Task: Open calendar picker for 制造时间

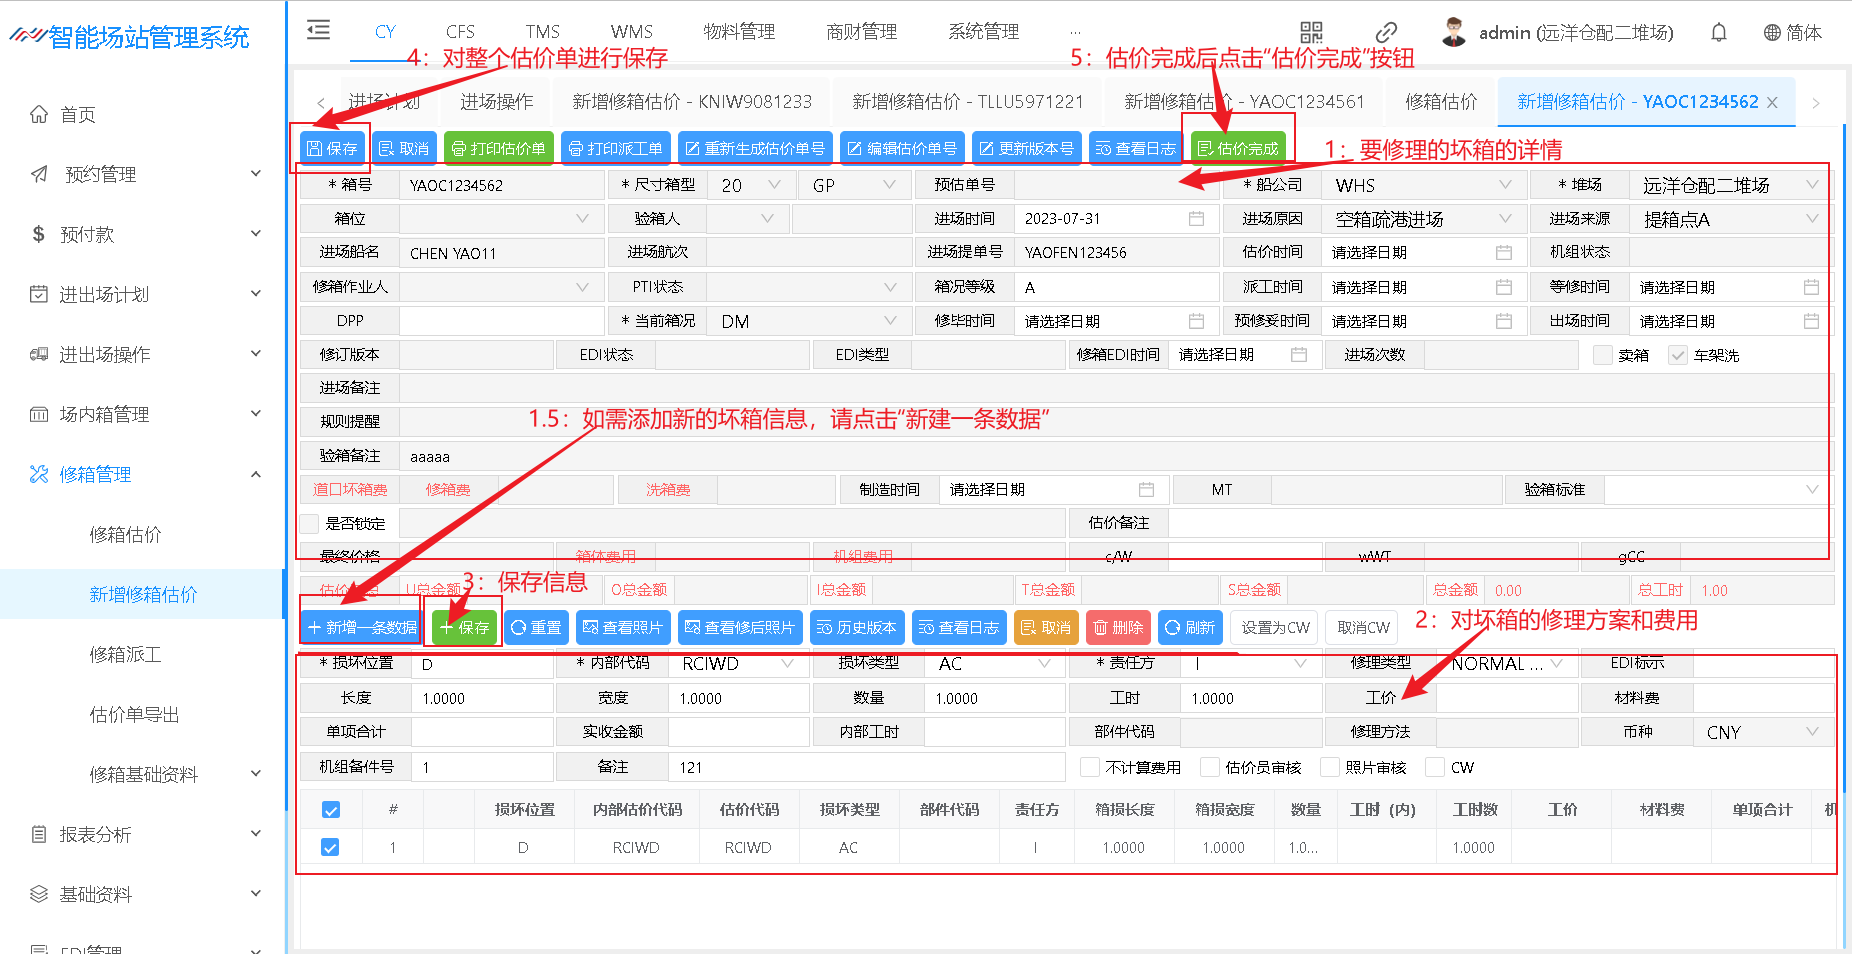Action: coord(1146,489)
